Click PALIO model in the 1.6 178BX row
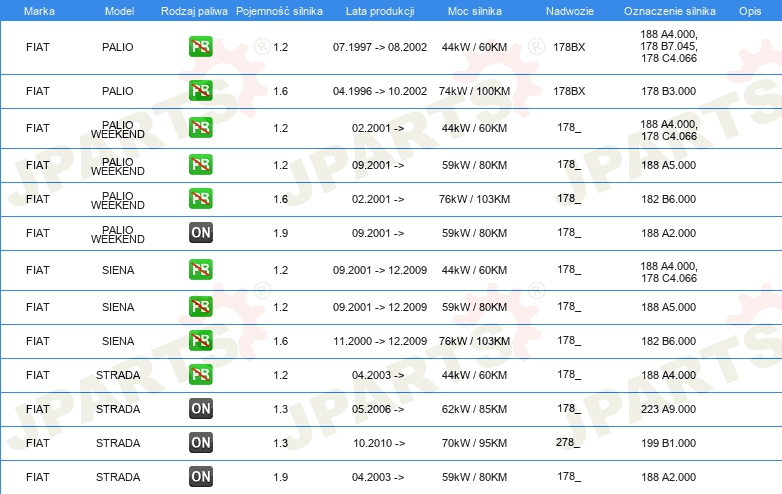Viewport: 782px width, 494px height. 118,91
